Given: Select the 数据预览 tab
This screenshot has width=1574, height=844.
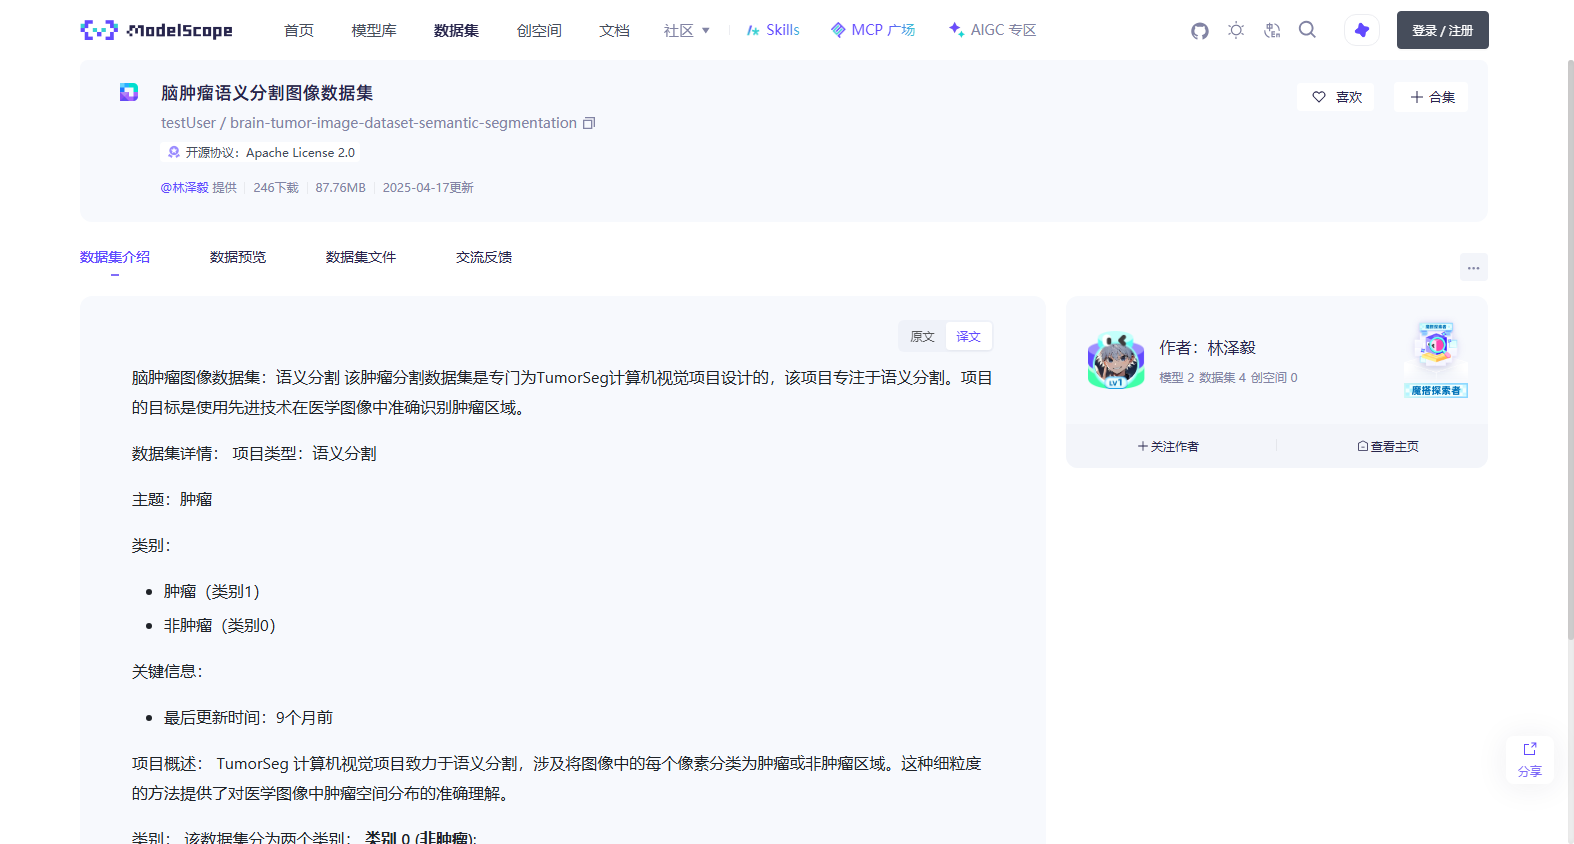Looking at the screenshot, I should coord(238,257).
